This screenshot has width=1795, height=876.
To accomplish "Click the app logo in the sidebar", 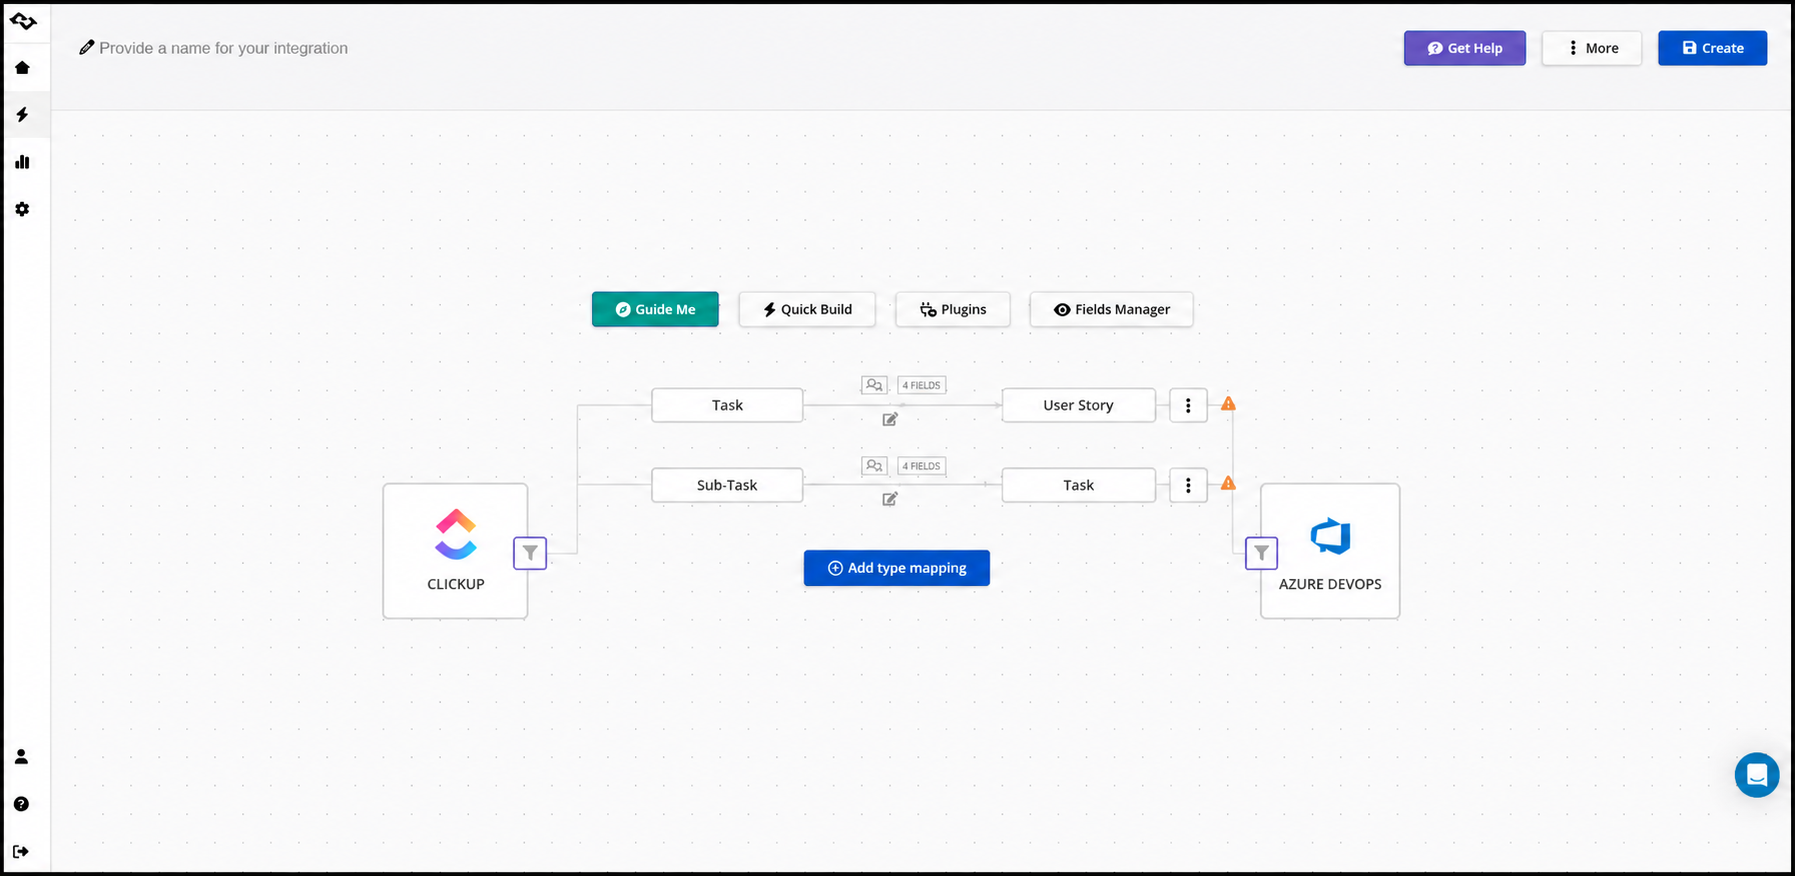I will [23, 21].
